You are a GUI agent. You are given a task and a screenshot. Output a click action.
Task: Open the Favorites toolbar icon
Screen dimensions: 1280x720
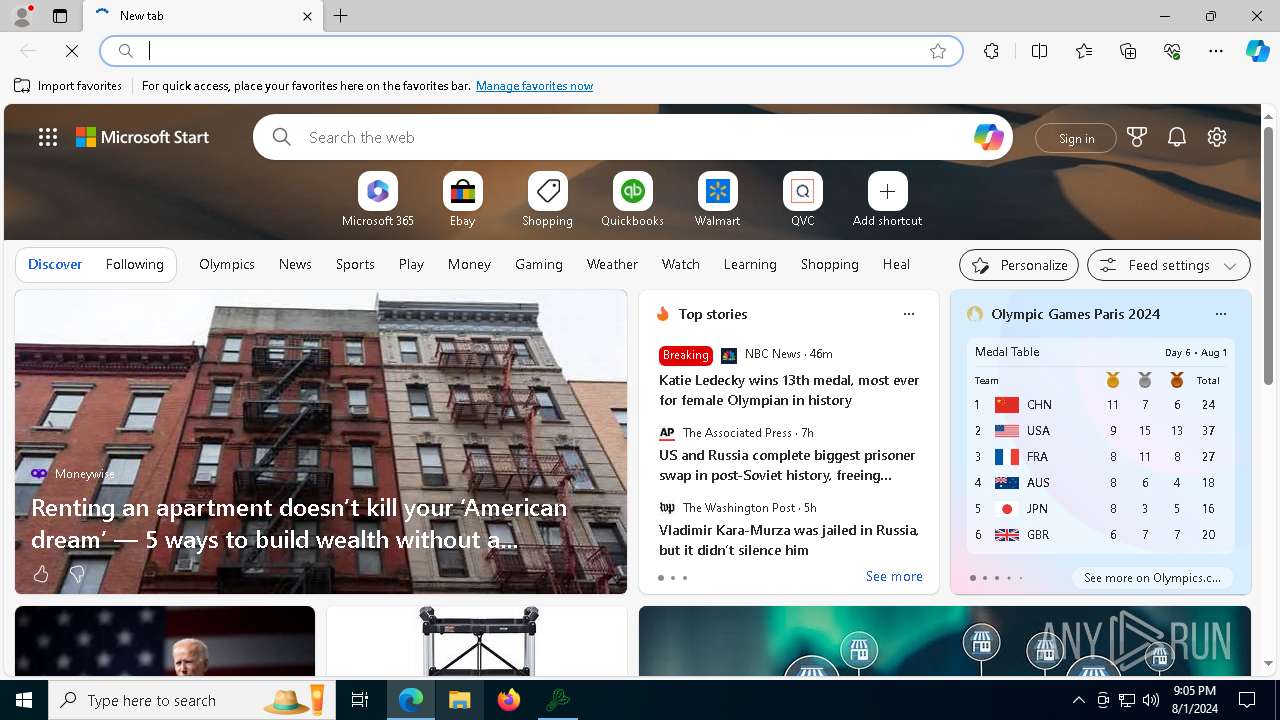tap(1084, 51)
